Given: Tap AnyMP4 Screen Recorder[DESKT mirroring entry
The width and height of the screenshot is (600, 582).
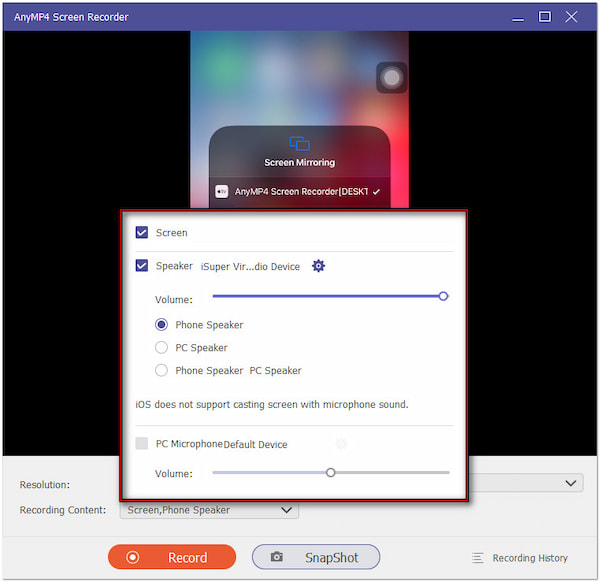Looking at the screenshot, I should [x=300, y=191].
